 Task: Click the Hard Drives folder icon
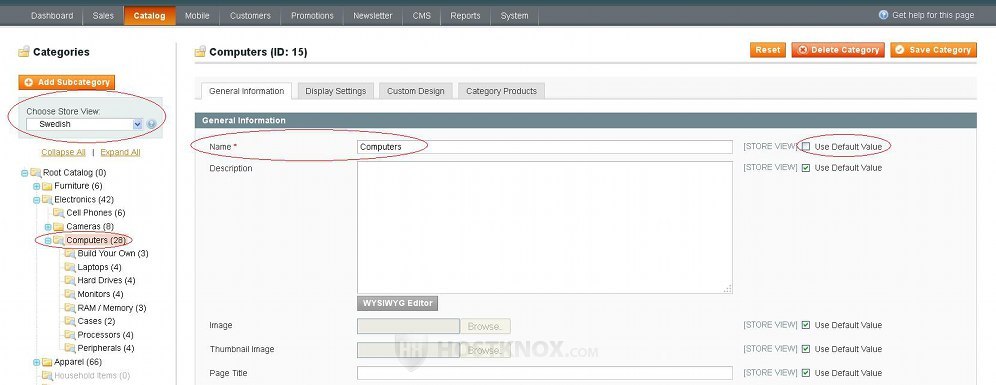[70, 280]
